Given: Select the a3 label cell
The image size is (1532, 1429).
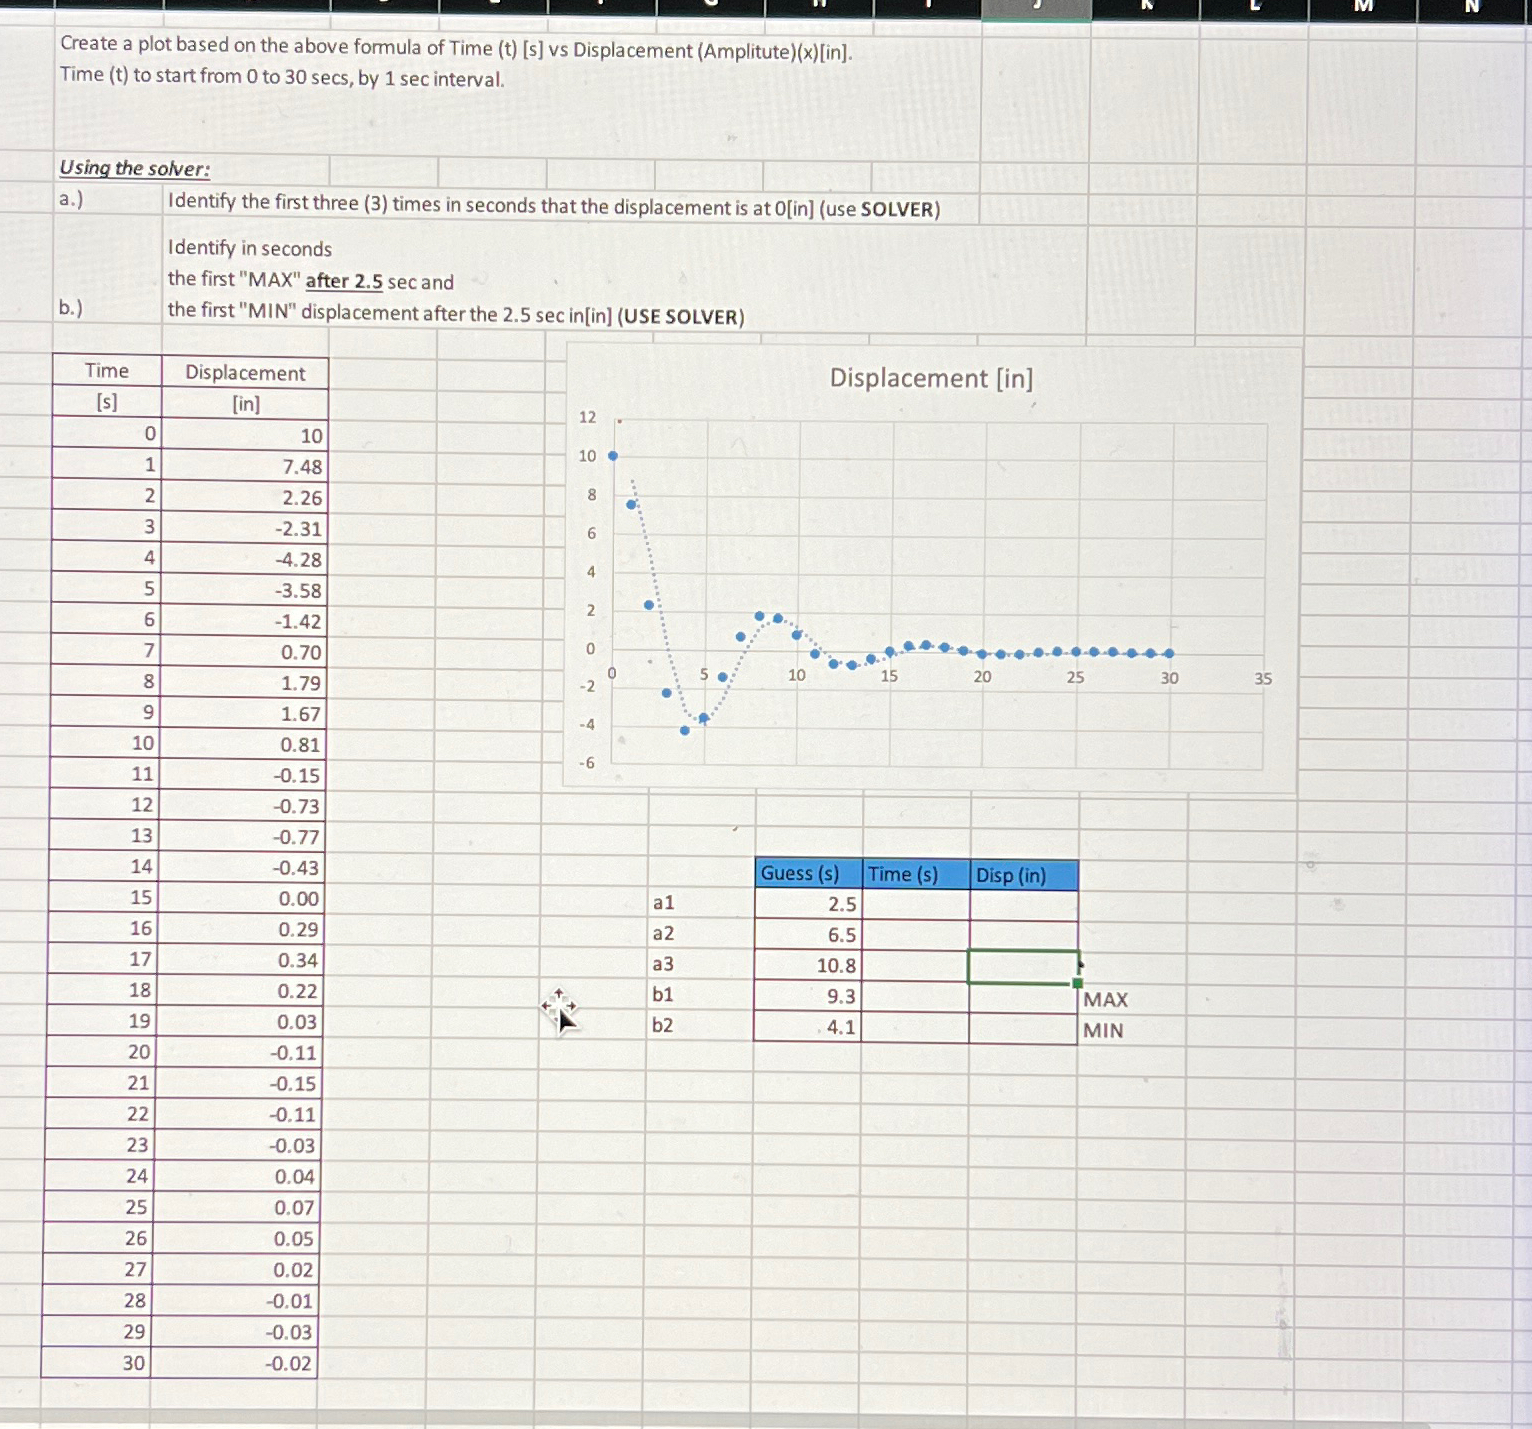Looking at the screenshot, I should (699, 964).
